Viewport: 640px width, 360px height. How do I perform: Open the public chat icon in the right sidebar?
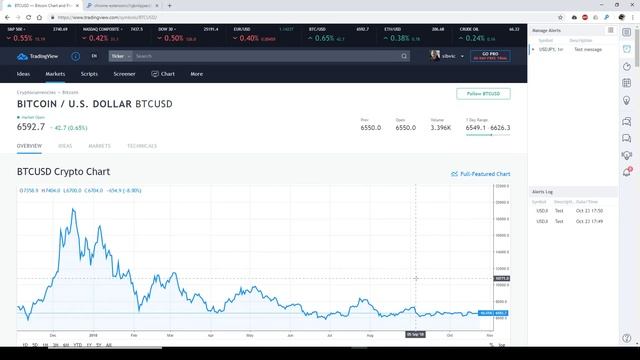[x=627, y=121]
